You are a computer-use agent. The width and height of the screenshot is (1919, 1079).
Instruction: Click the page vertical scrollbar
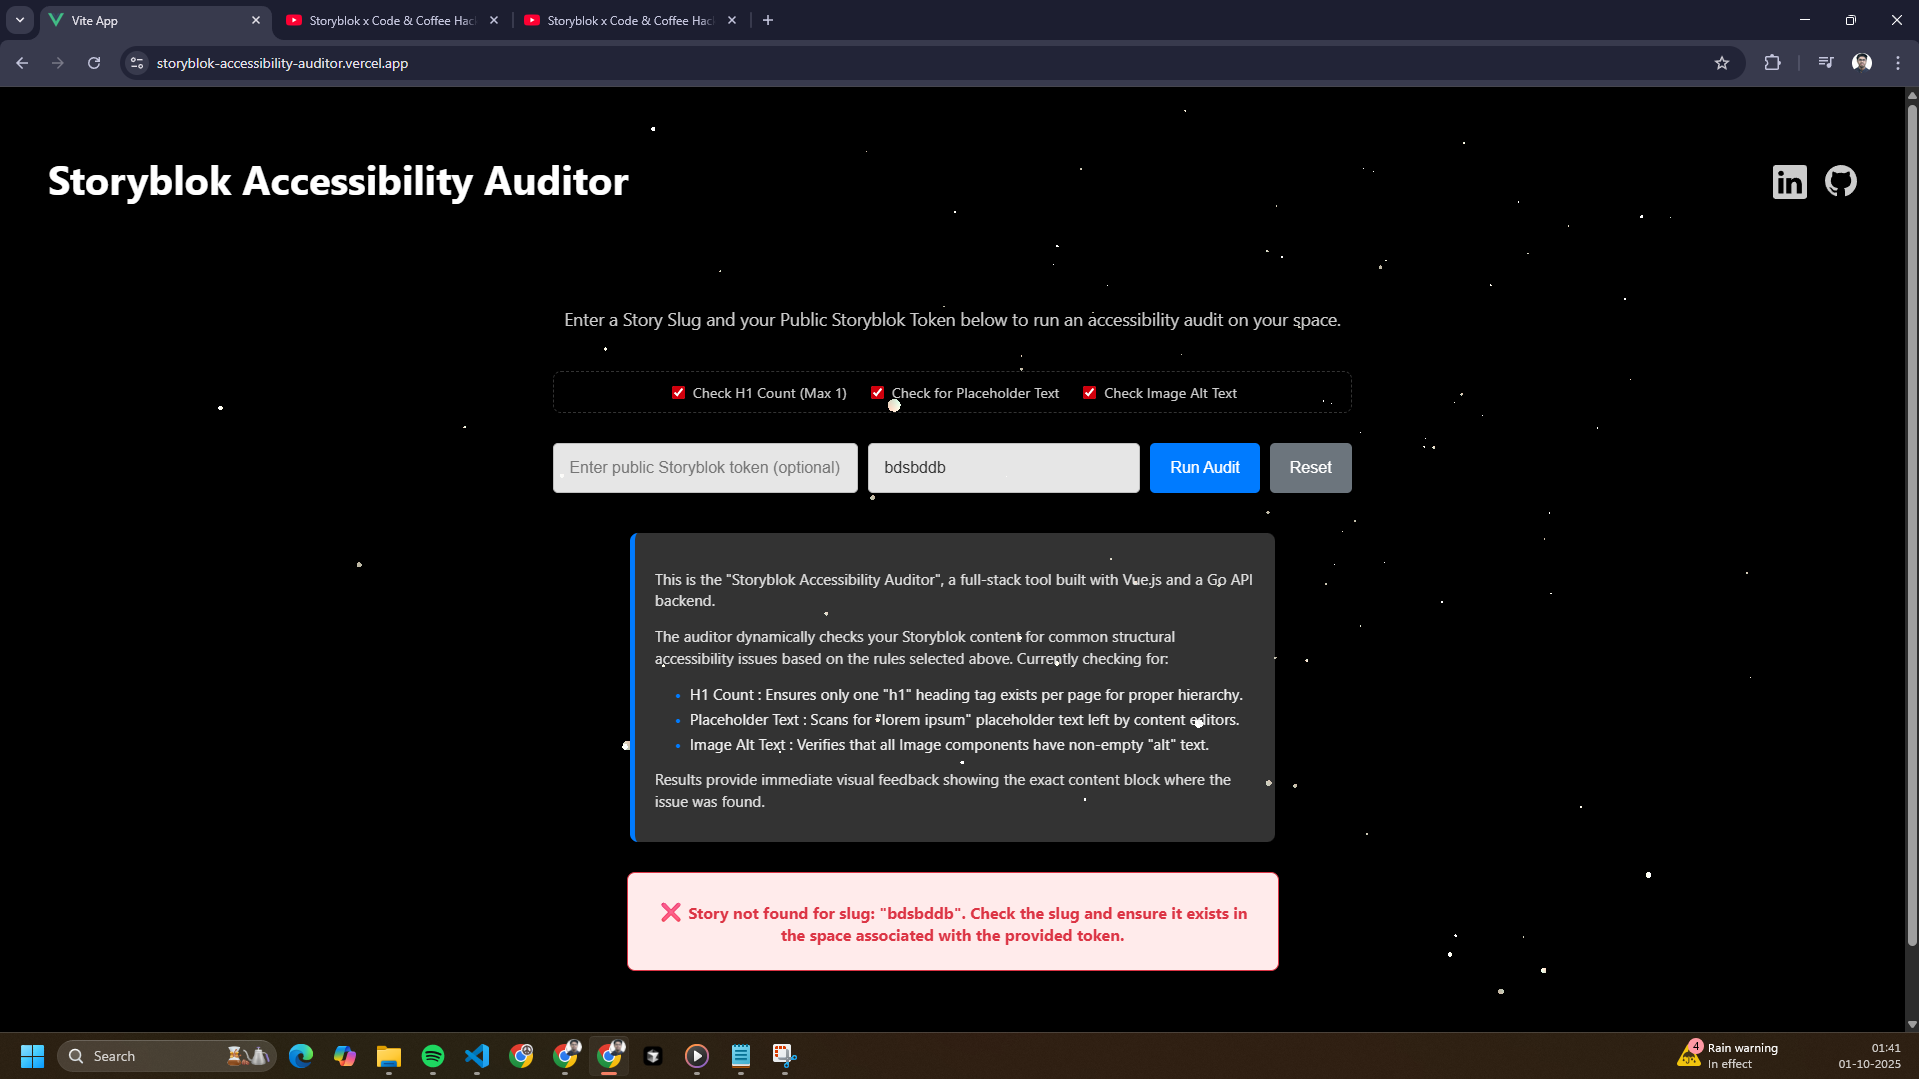[1911, 525]
